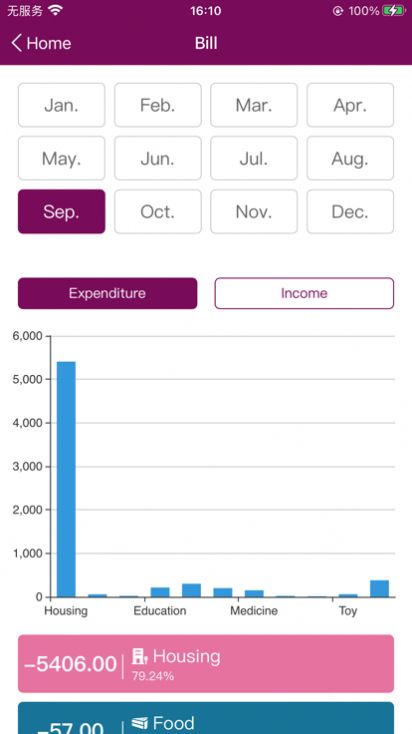
Task: Choose the Apr. month
Action: point(350,105)
